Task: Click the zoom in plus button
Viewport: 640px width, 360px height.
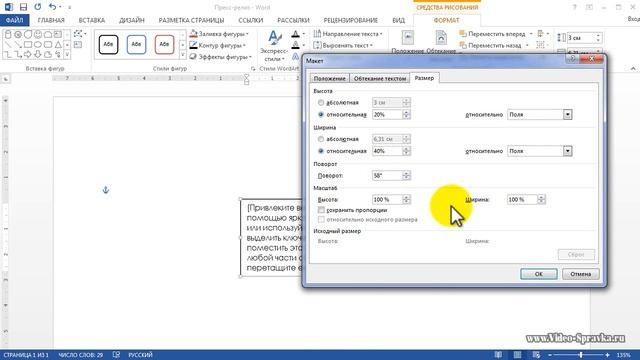Action: coord(608,355)
